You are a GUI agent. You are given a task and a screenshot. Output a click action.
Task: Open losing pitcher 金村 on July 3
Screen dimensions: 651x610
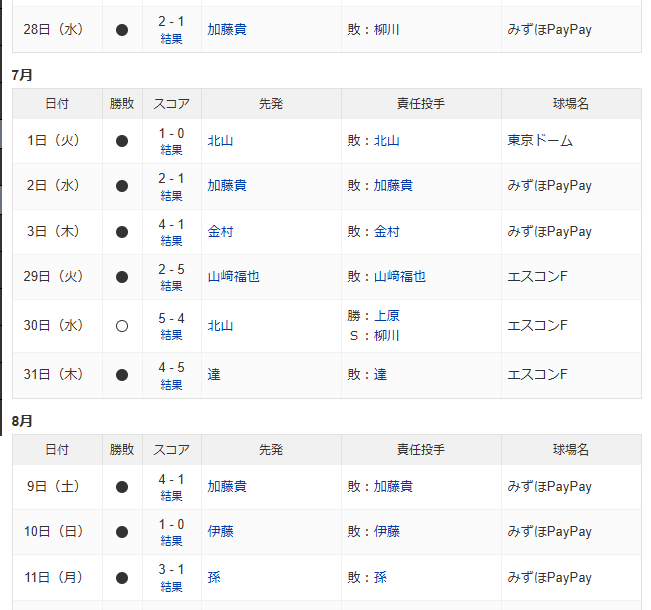[x=387, y=231]
